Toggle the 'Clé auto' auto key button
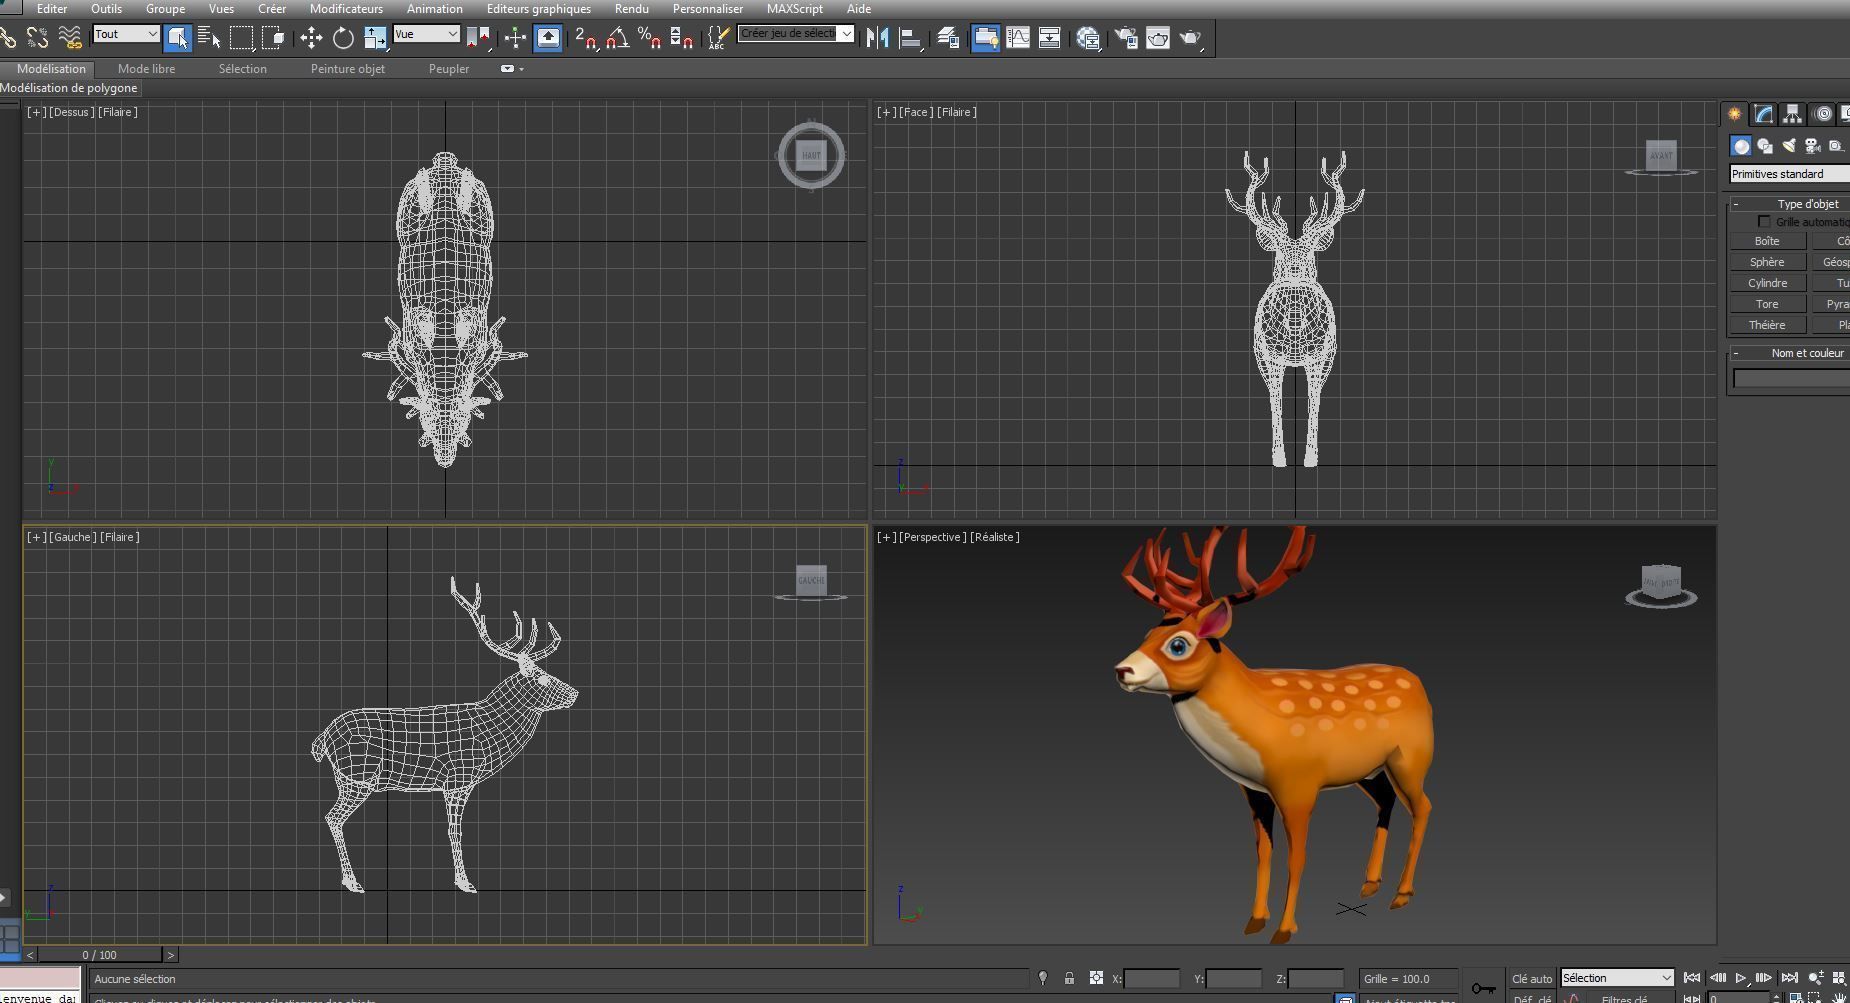1850x1003 pixels. click(1531, 978)
